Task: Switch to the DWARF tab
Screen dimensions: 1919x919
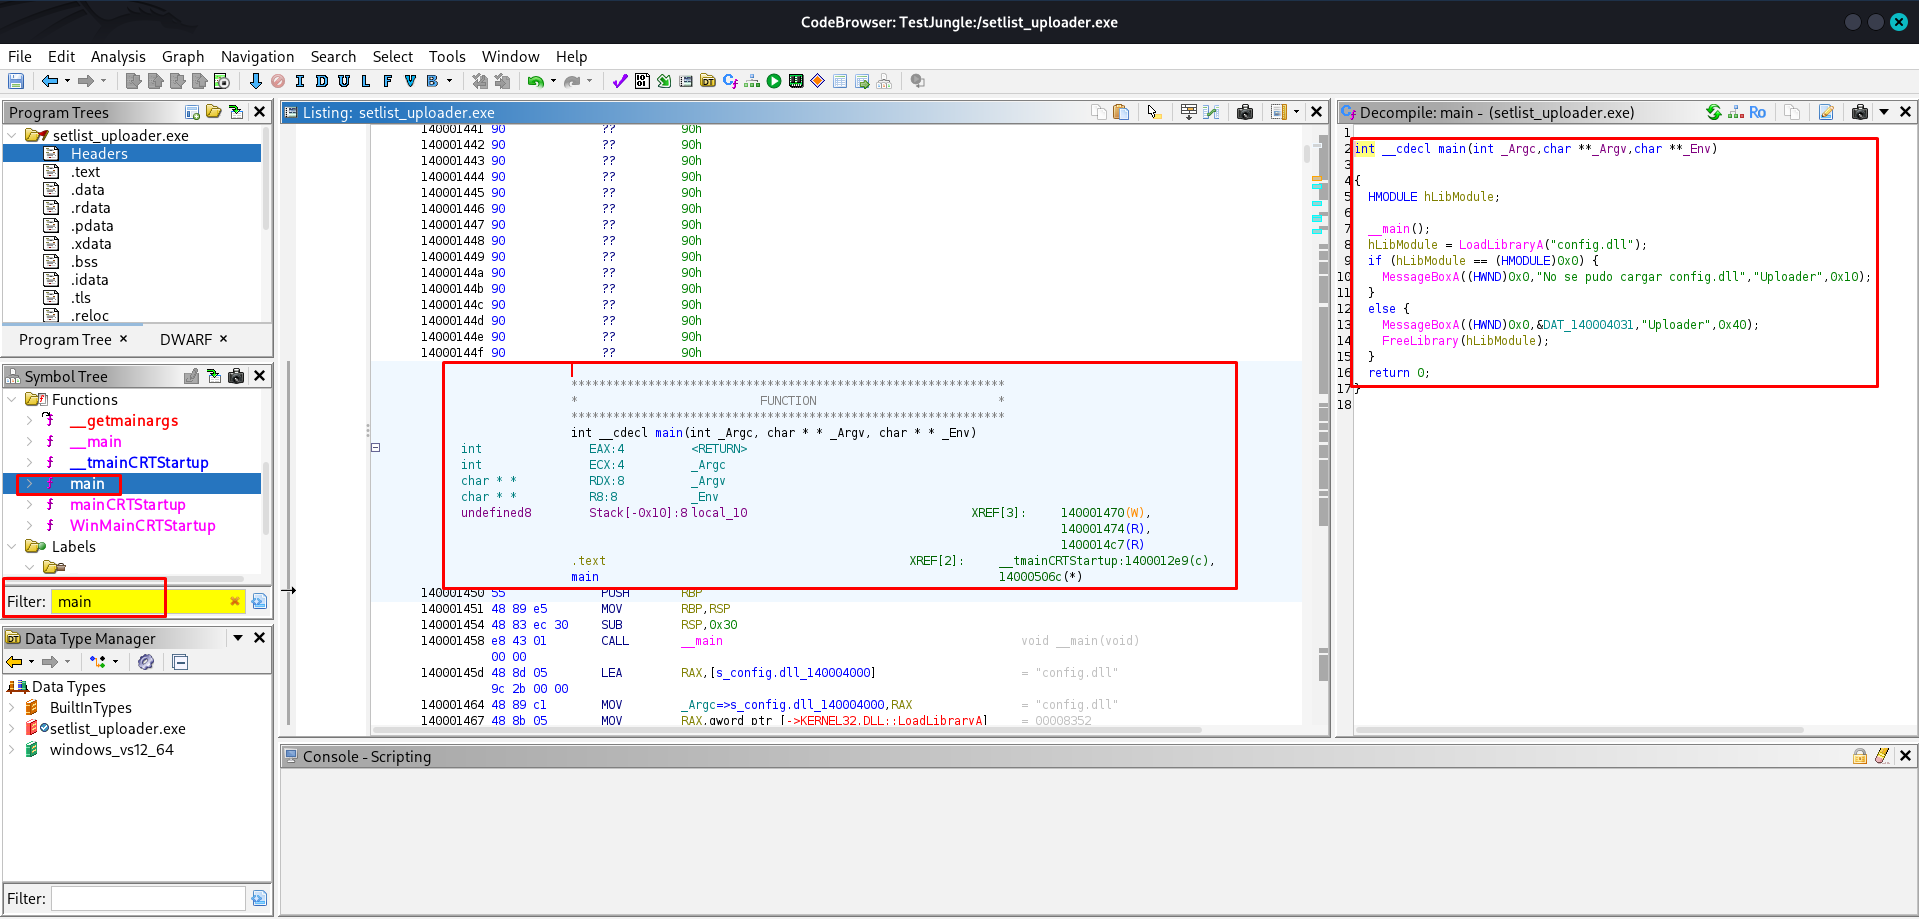Action: (186, 340)
